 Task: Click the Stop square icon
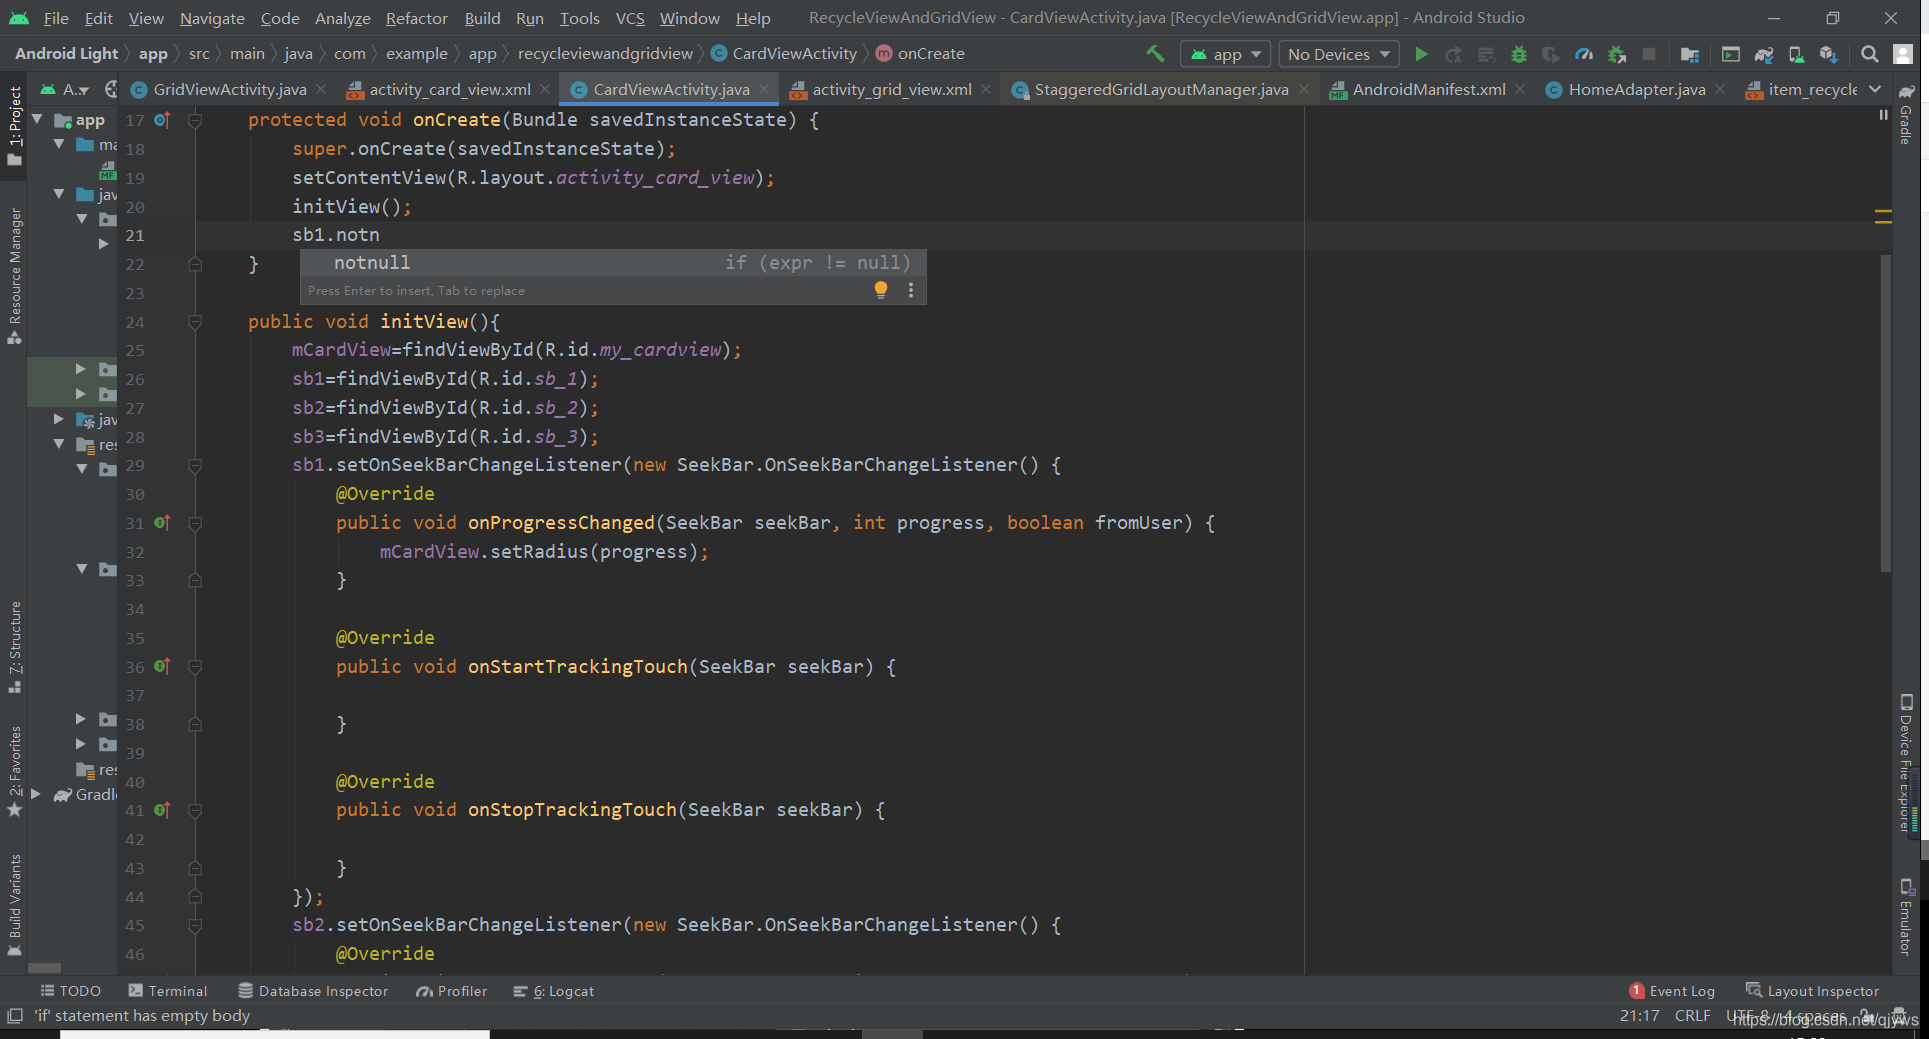coord(1649,54)
